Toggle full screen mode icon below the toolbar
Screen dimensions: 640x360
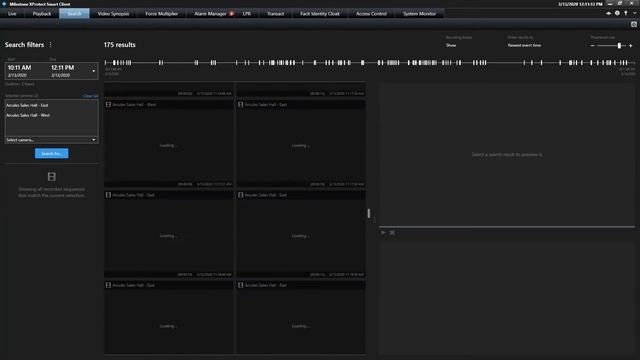point(634,24)
